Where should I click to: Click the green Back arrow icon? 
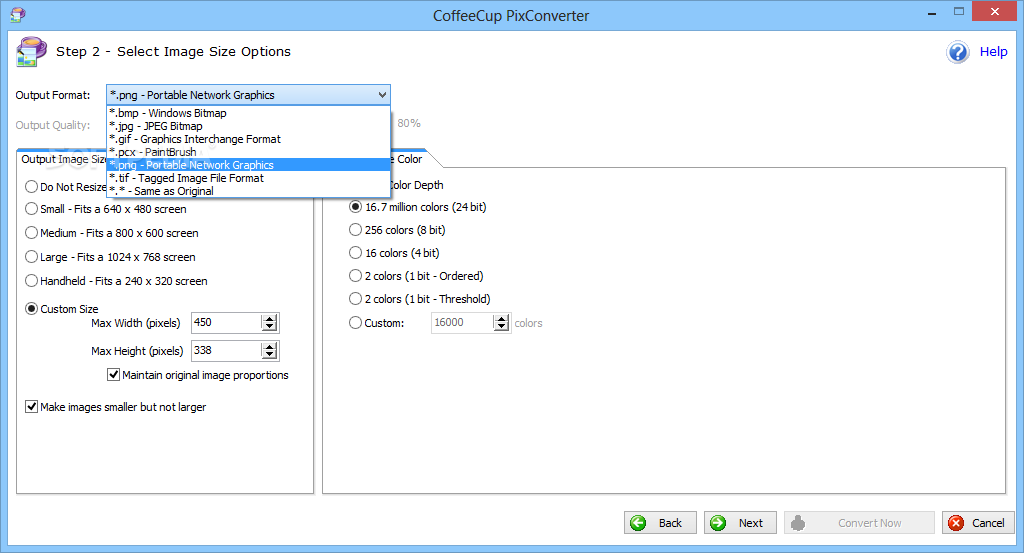coord(639,523)
